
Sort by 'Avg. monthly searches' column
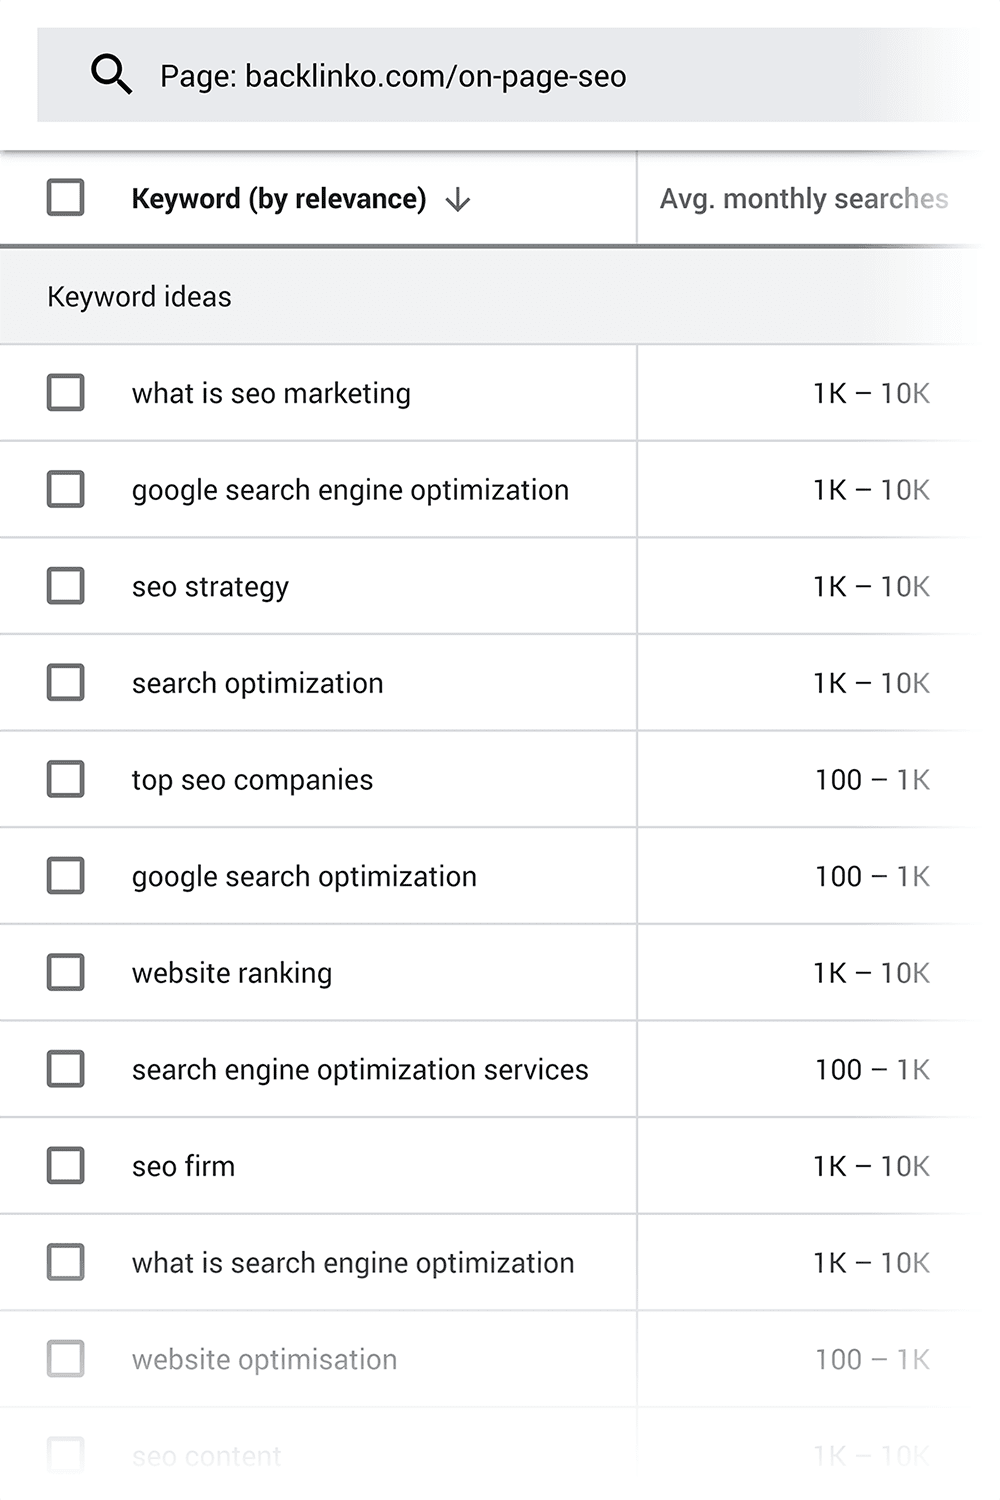(803, 199)
